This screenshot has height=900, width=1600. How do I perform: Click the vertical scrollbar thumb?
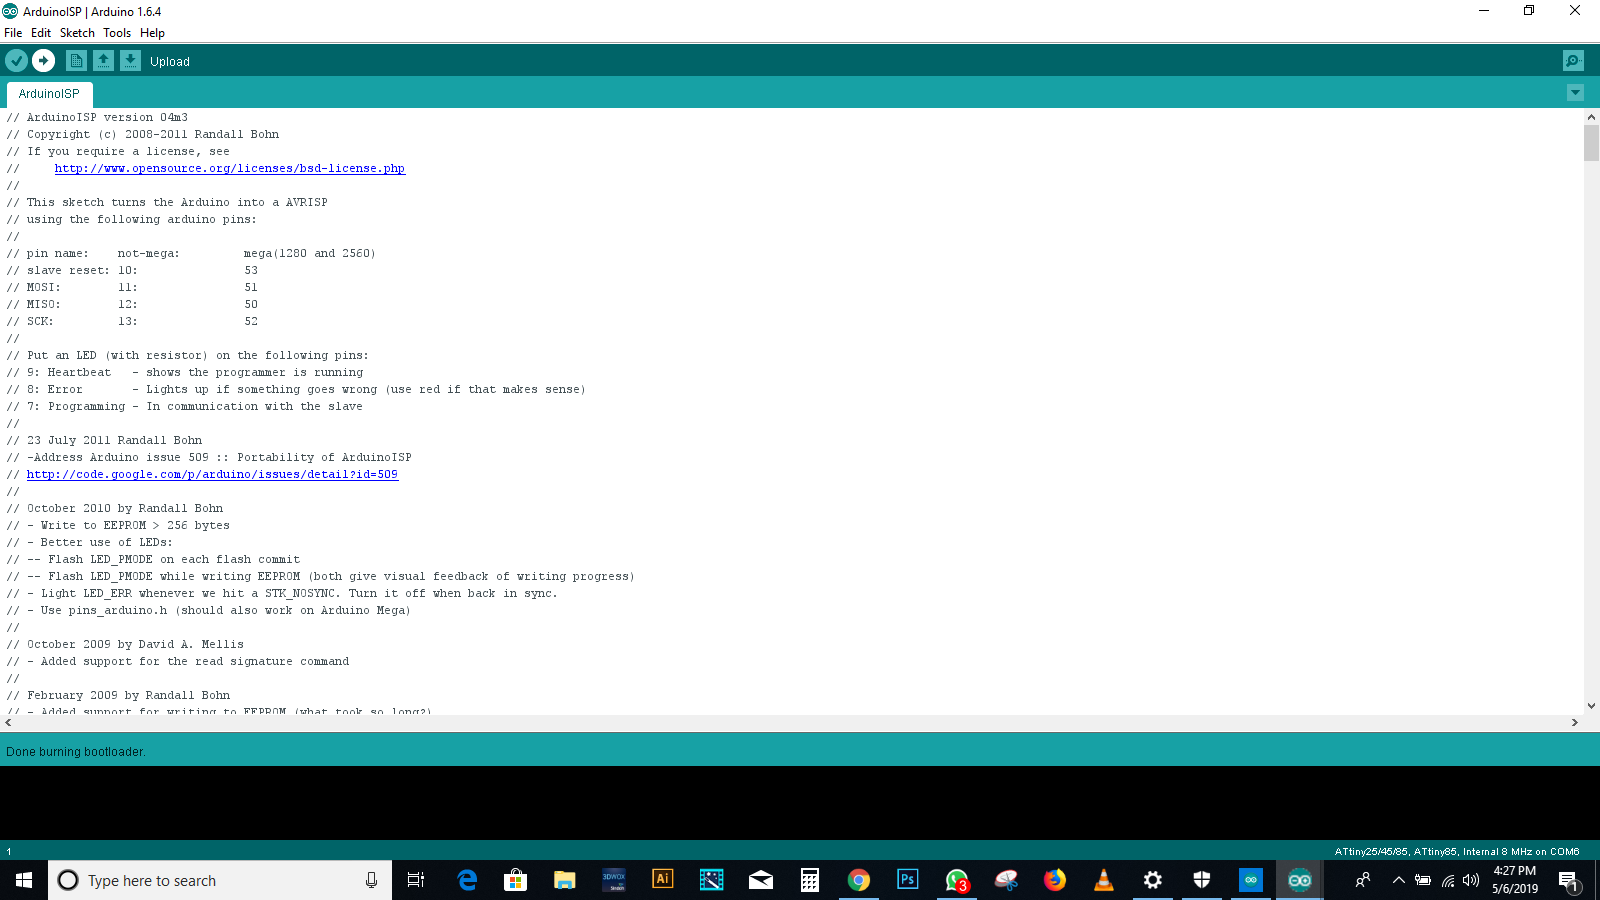click(x=1591, y=143)
